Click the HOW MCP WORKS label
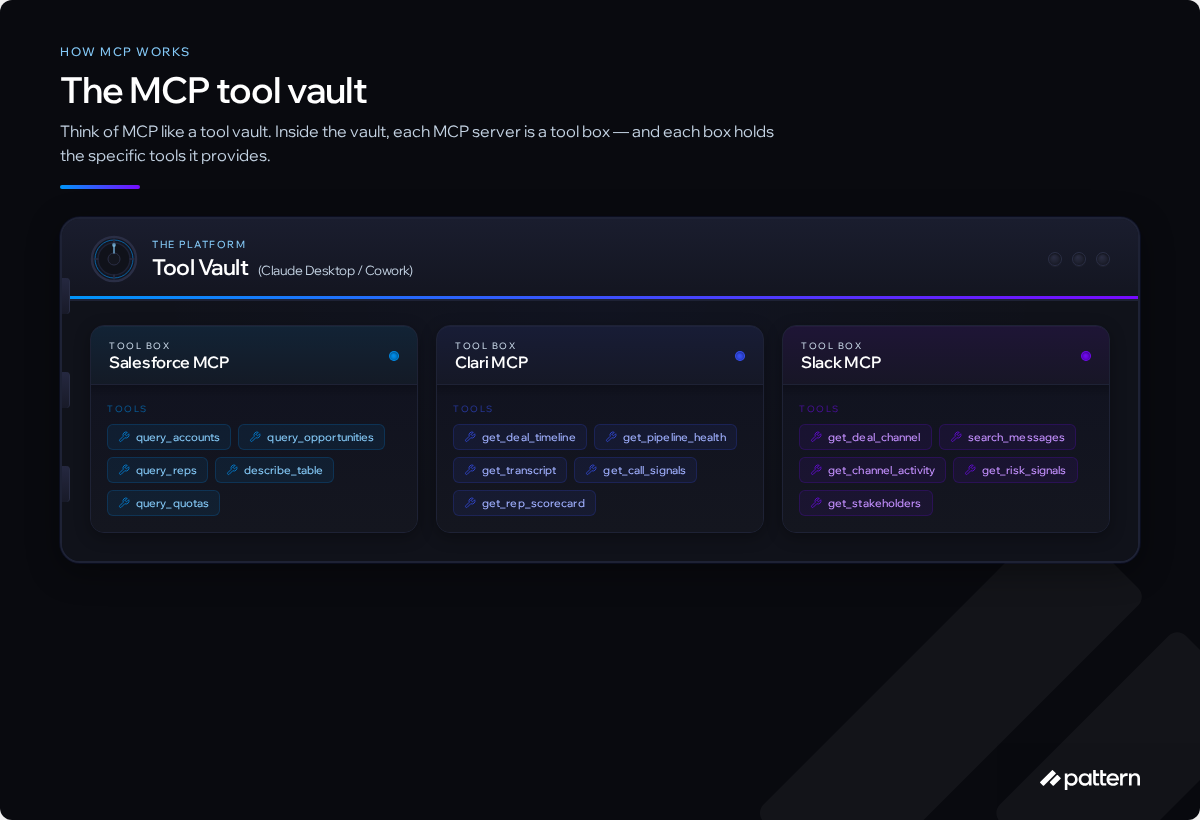The image size is (1200, 820). point(125,51)
